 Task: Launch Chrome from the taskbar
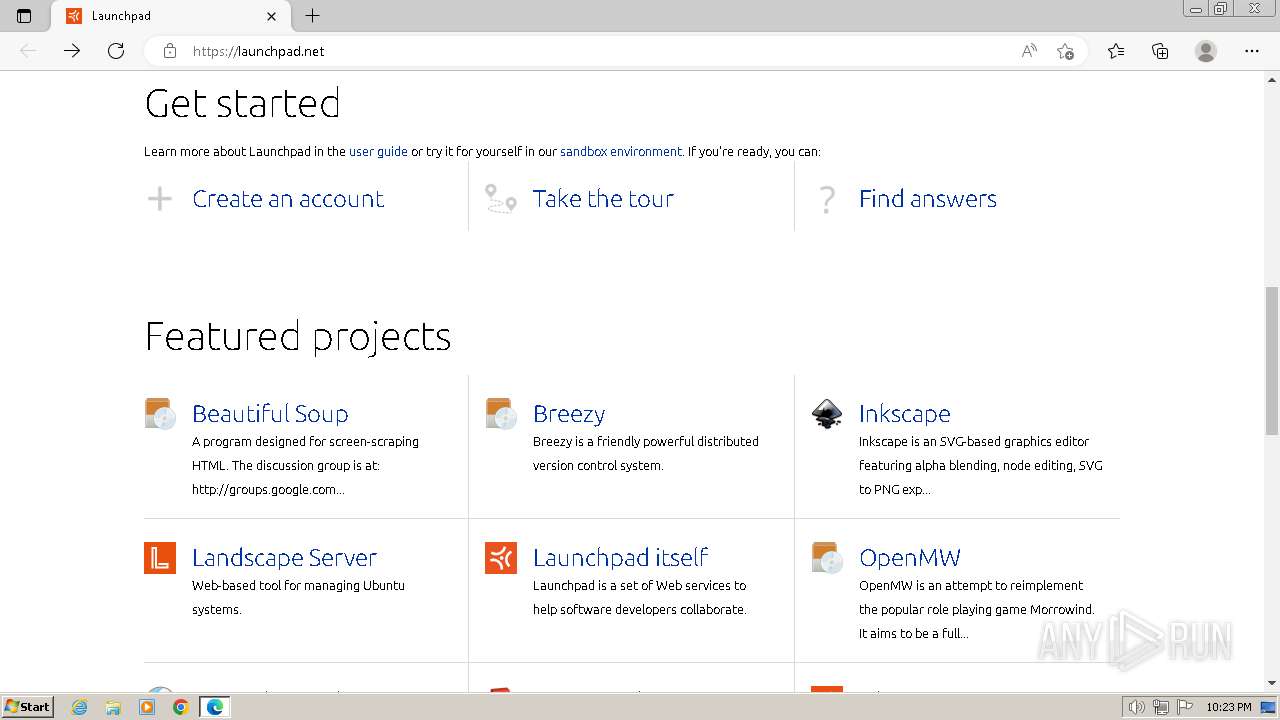click(x=181, y=707)
